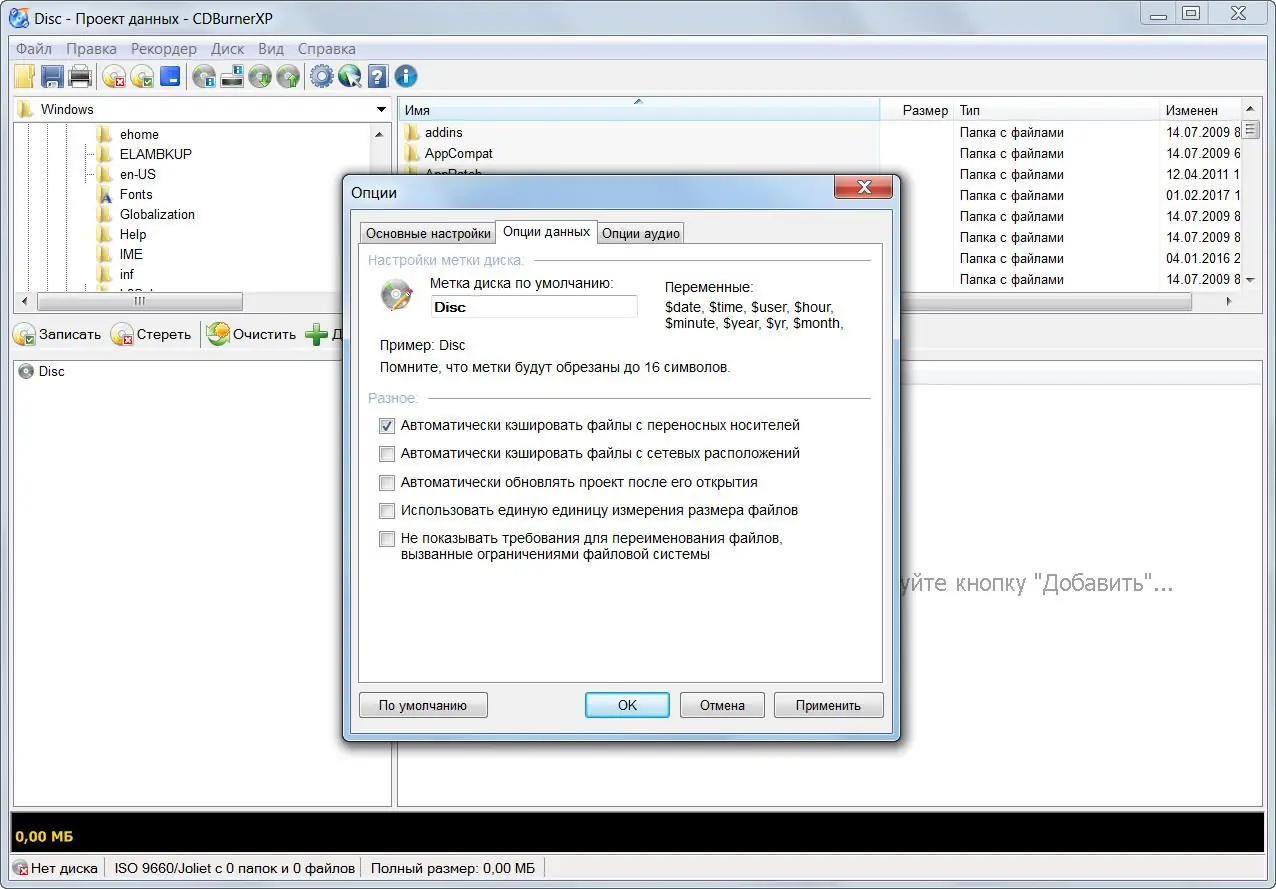Show drive information via the drive info icon
This screenshot has width=1276, height=889.
[x=232, y=76]
